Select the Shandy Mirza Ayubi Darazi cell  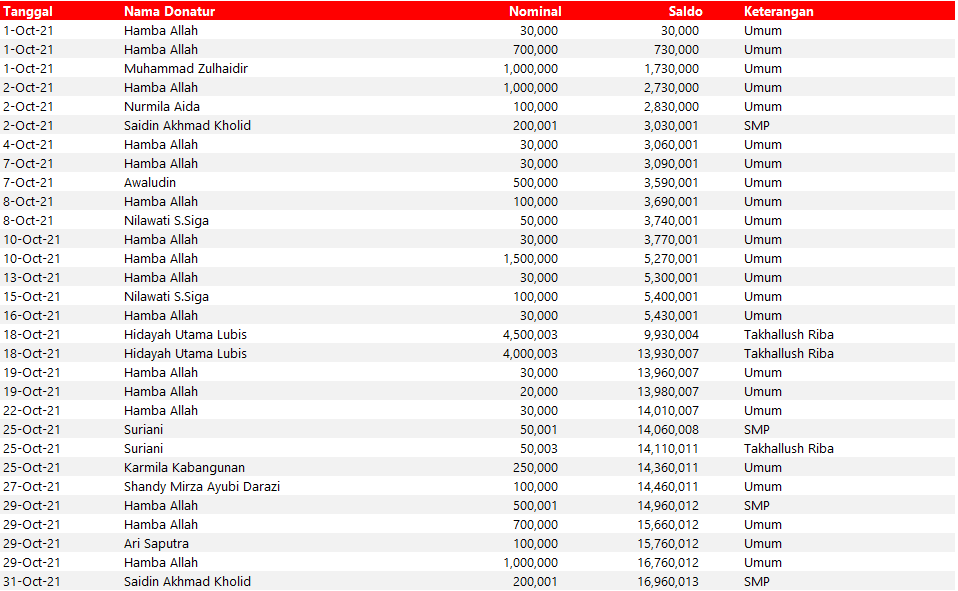[x=202, y=487]
